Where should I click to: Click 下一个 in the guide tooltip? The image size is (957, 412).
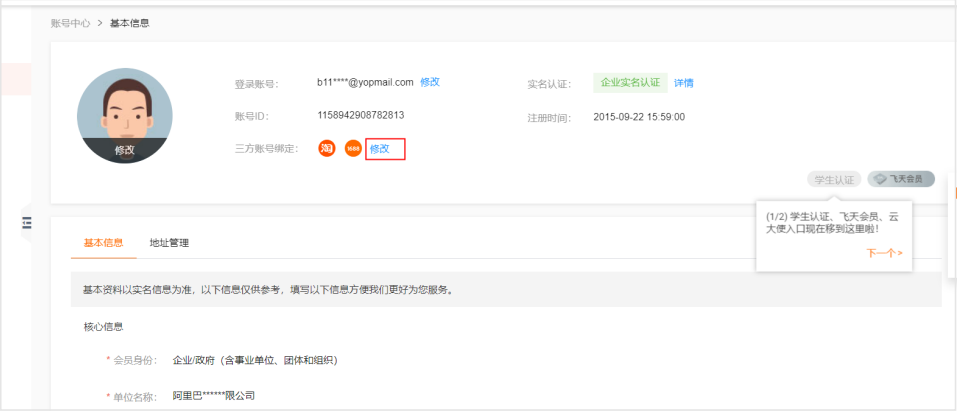pos(884,253)
